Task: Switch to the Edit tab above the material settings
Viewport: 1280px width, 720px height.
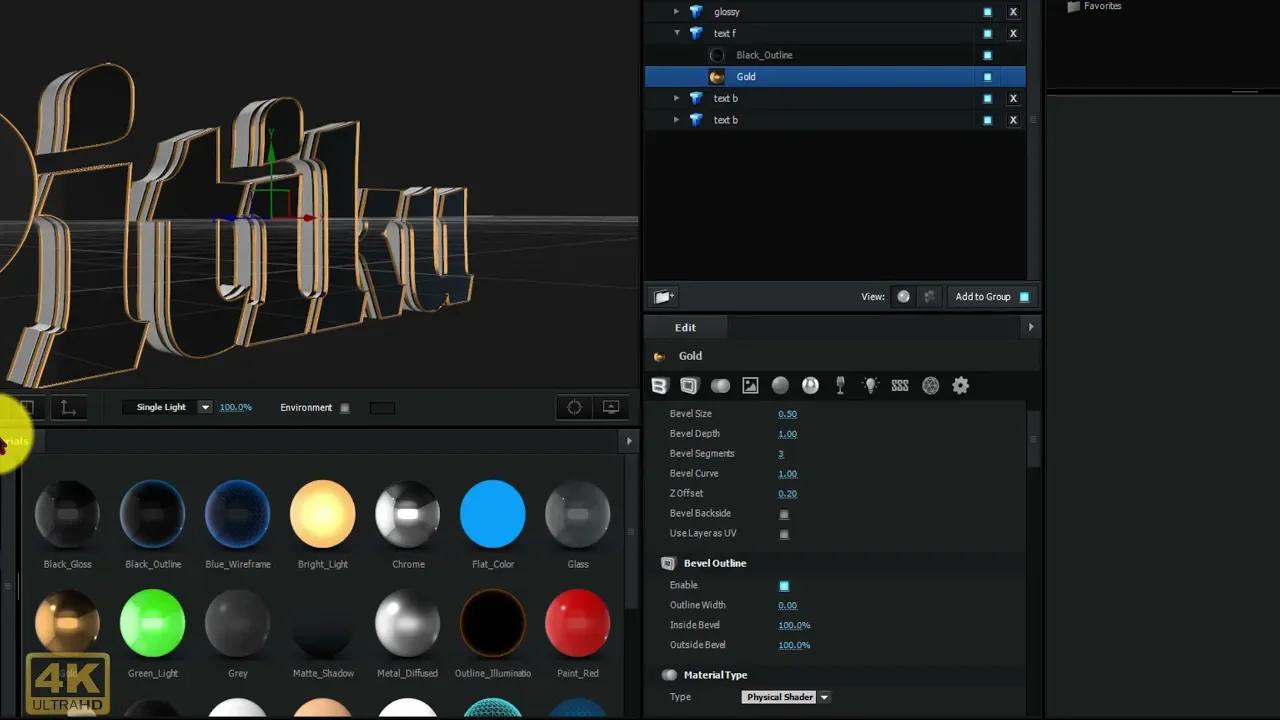Action: (x=685, y=327)
